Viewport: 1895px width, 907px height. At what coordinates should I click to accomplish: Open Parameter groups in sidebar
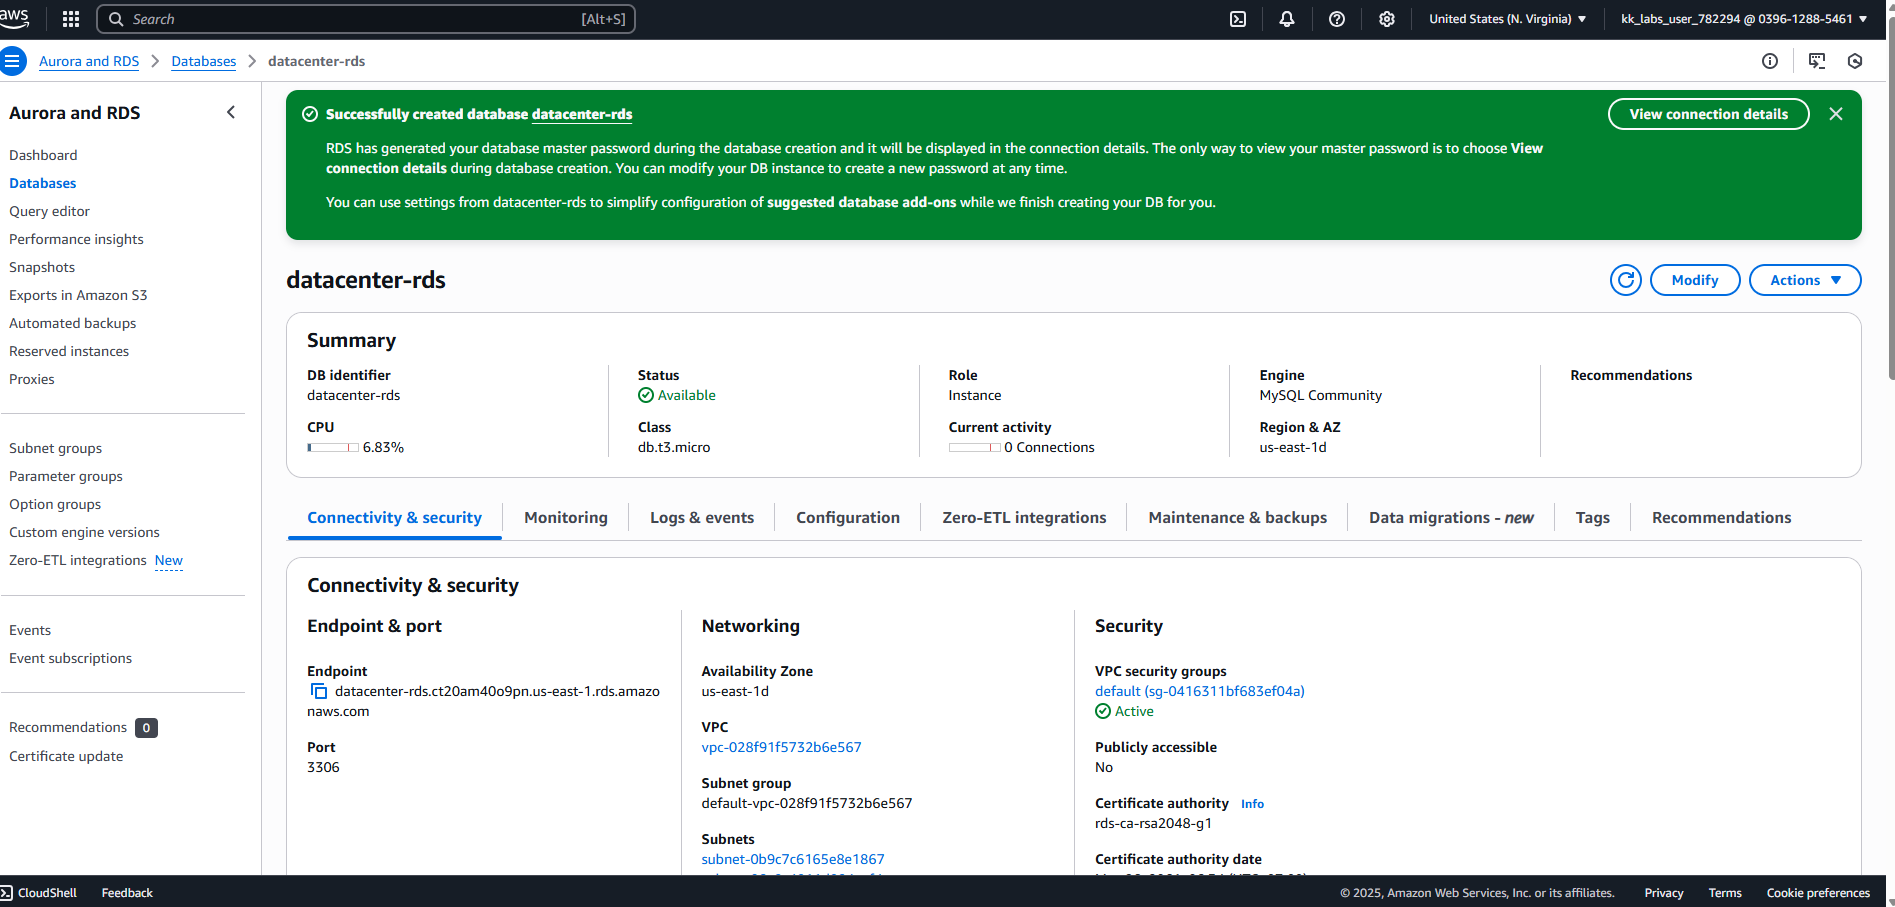click(66, 476)
